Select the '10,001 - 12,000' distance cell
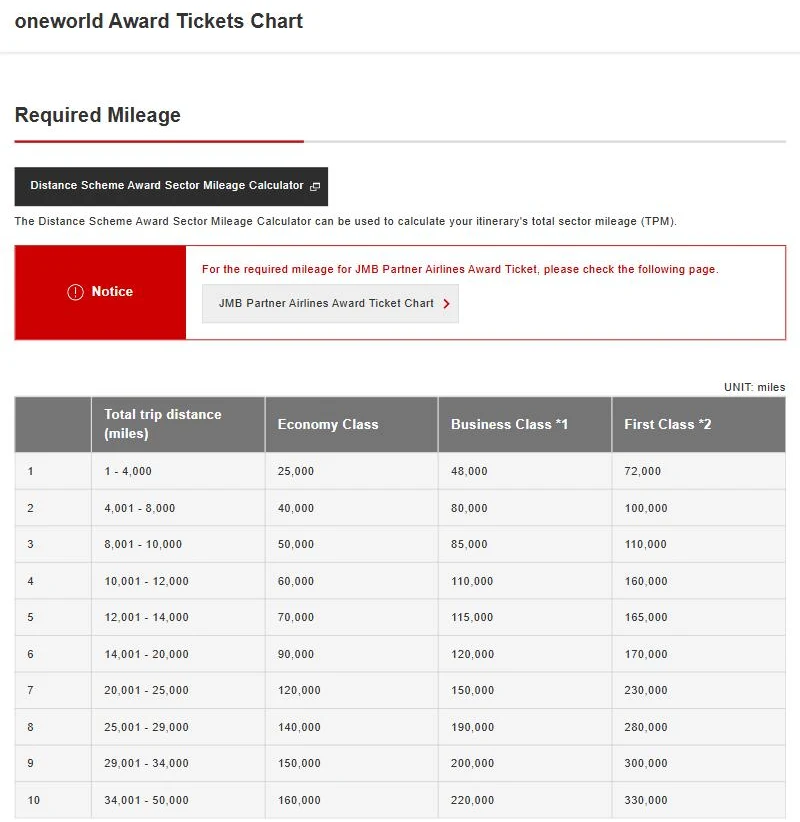Viewport: 800px width, 822px height. point(178,581)
